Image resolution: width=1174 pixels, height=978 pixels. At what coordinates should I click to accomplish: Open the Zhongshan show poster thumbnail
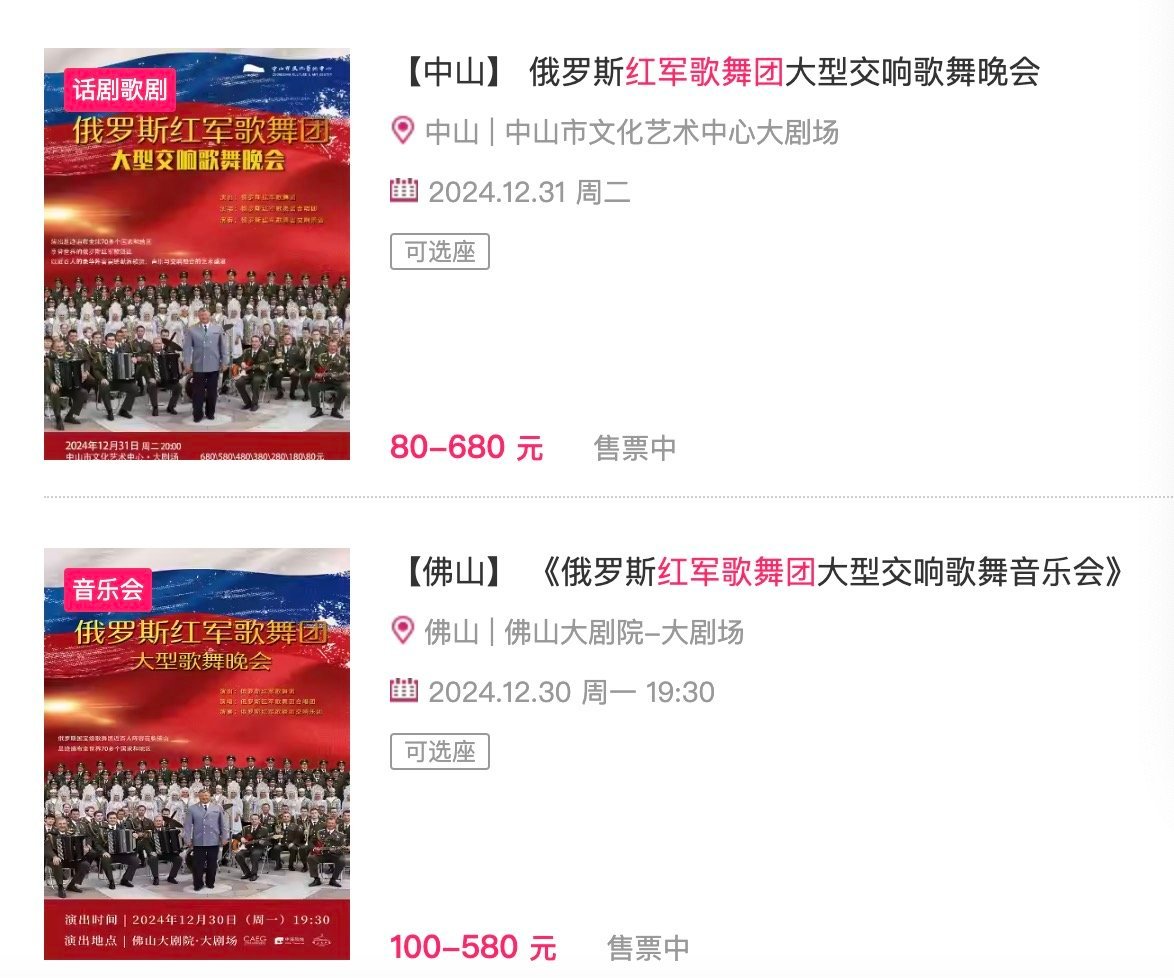[197, 254]
